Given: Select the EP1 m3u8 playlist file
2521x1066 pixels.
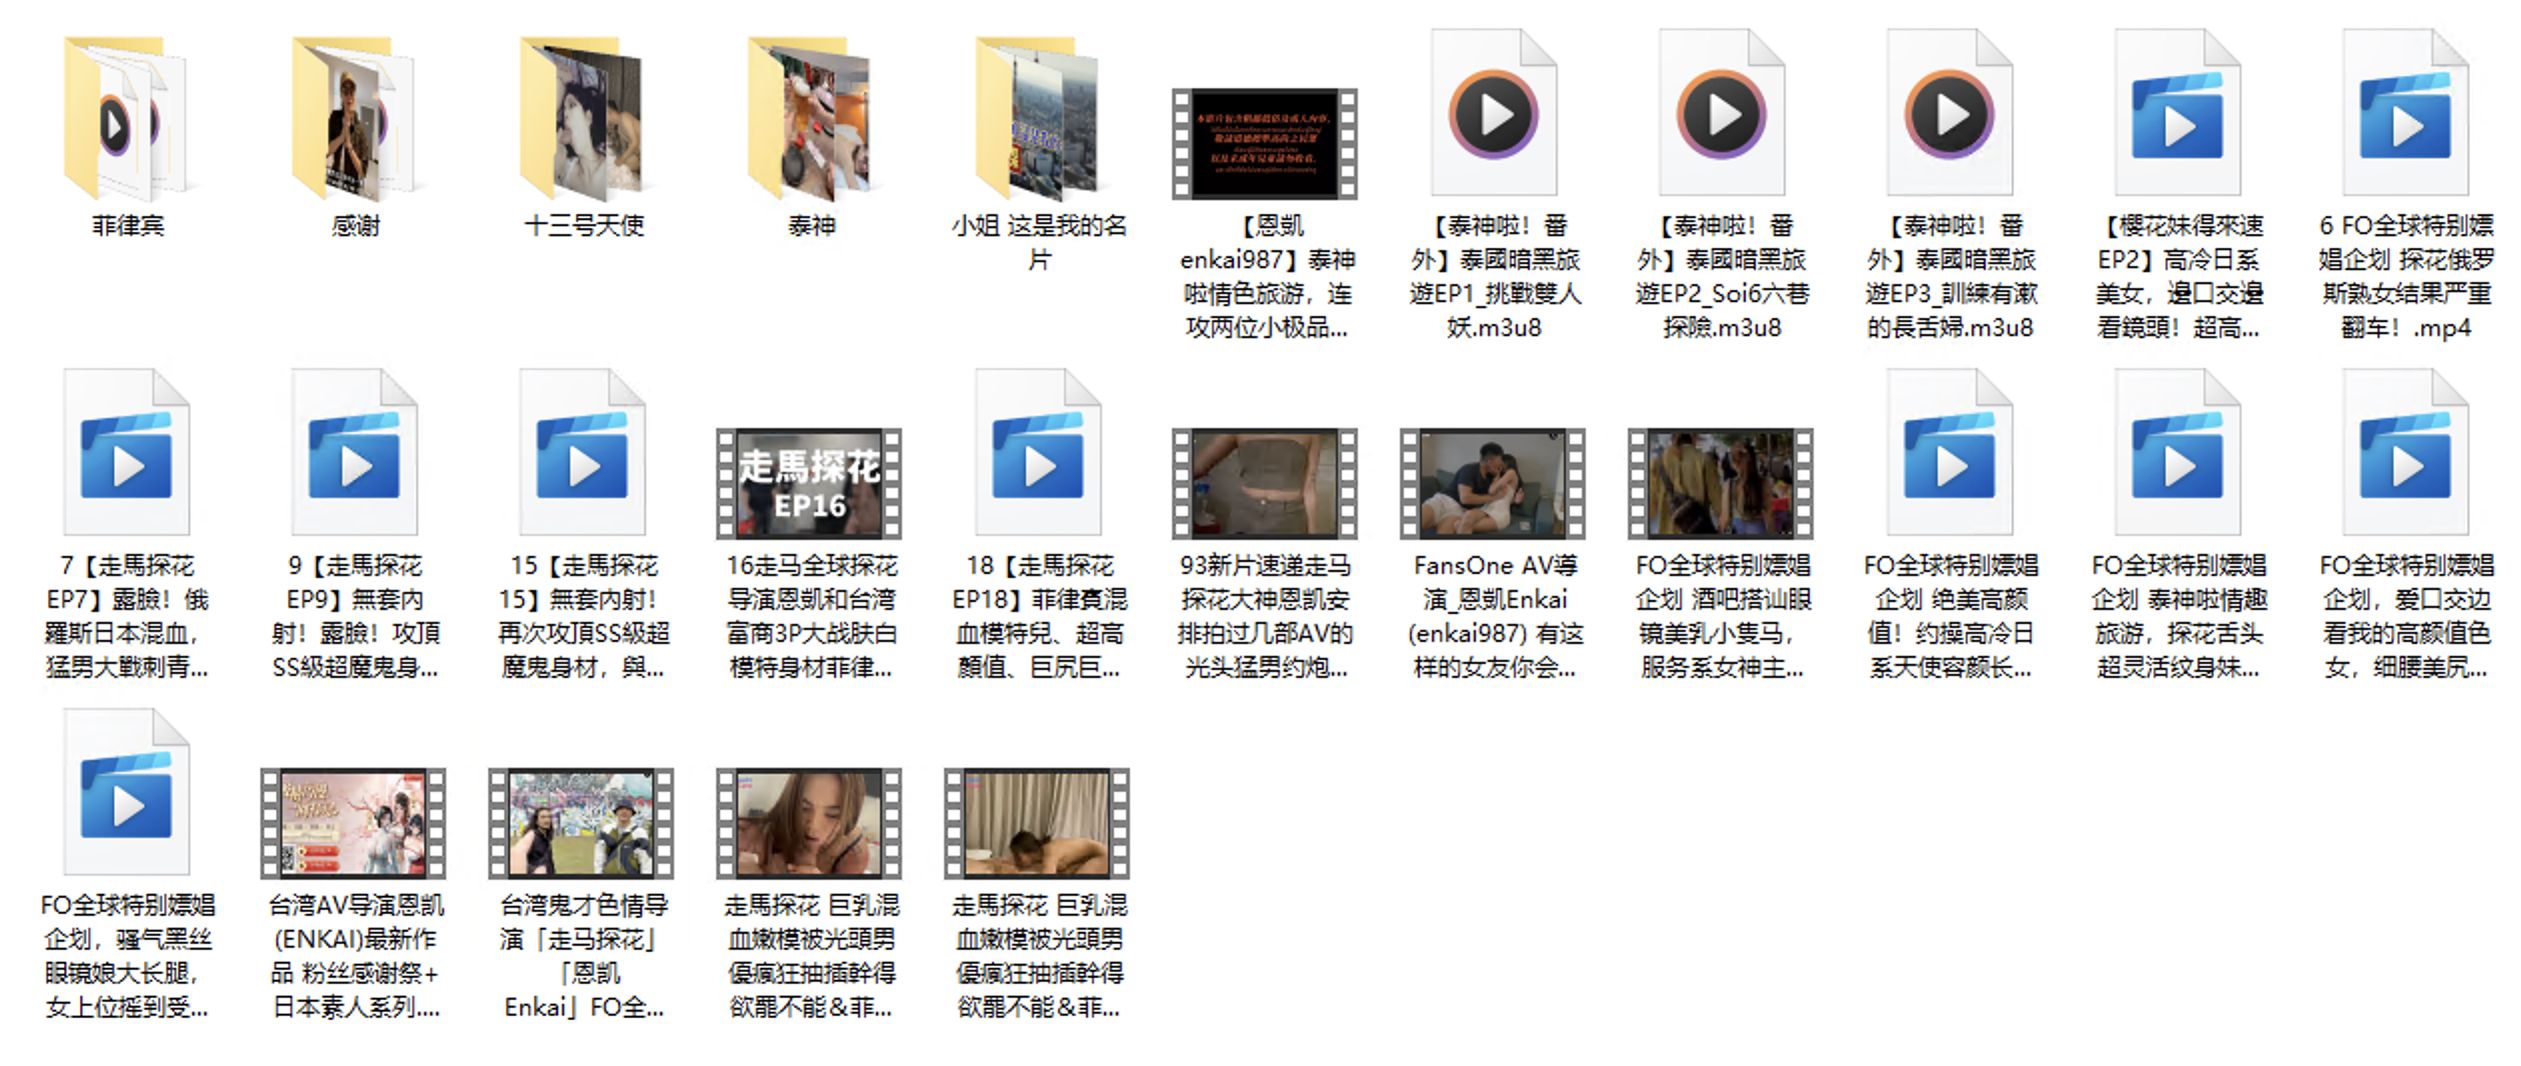Looking at the screenshot, I should tap(1494, 115).
